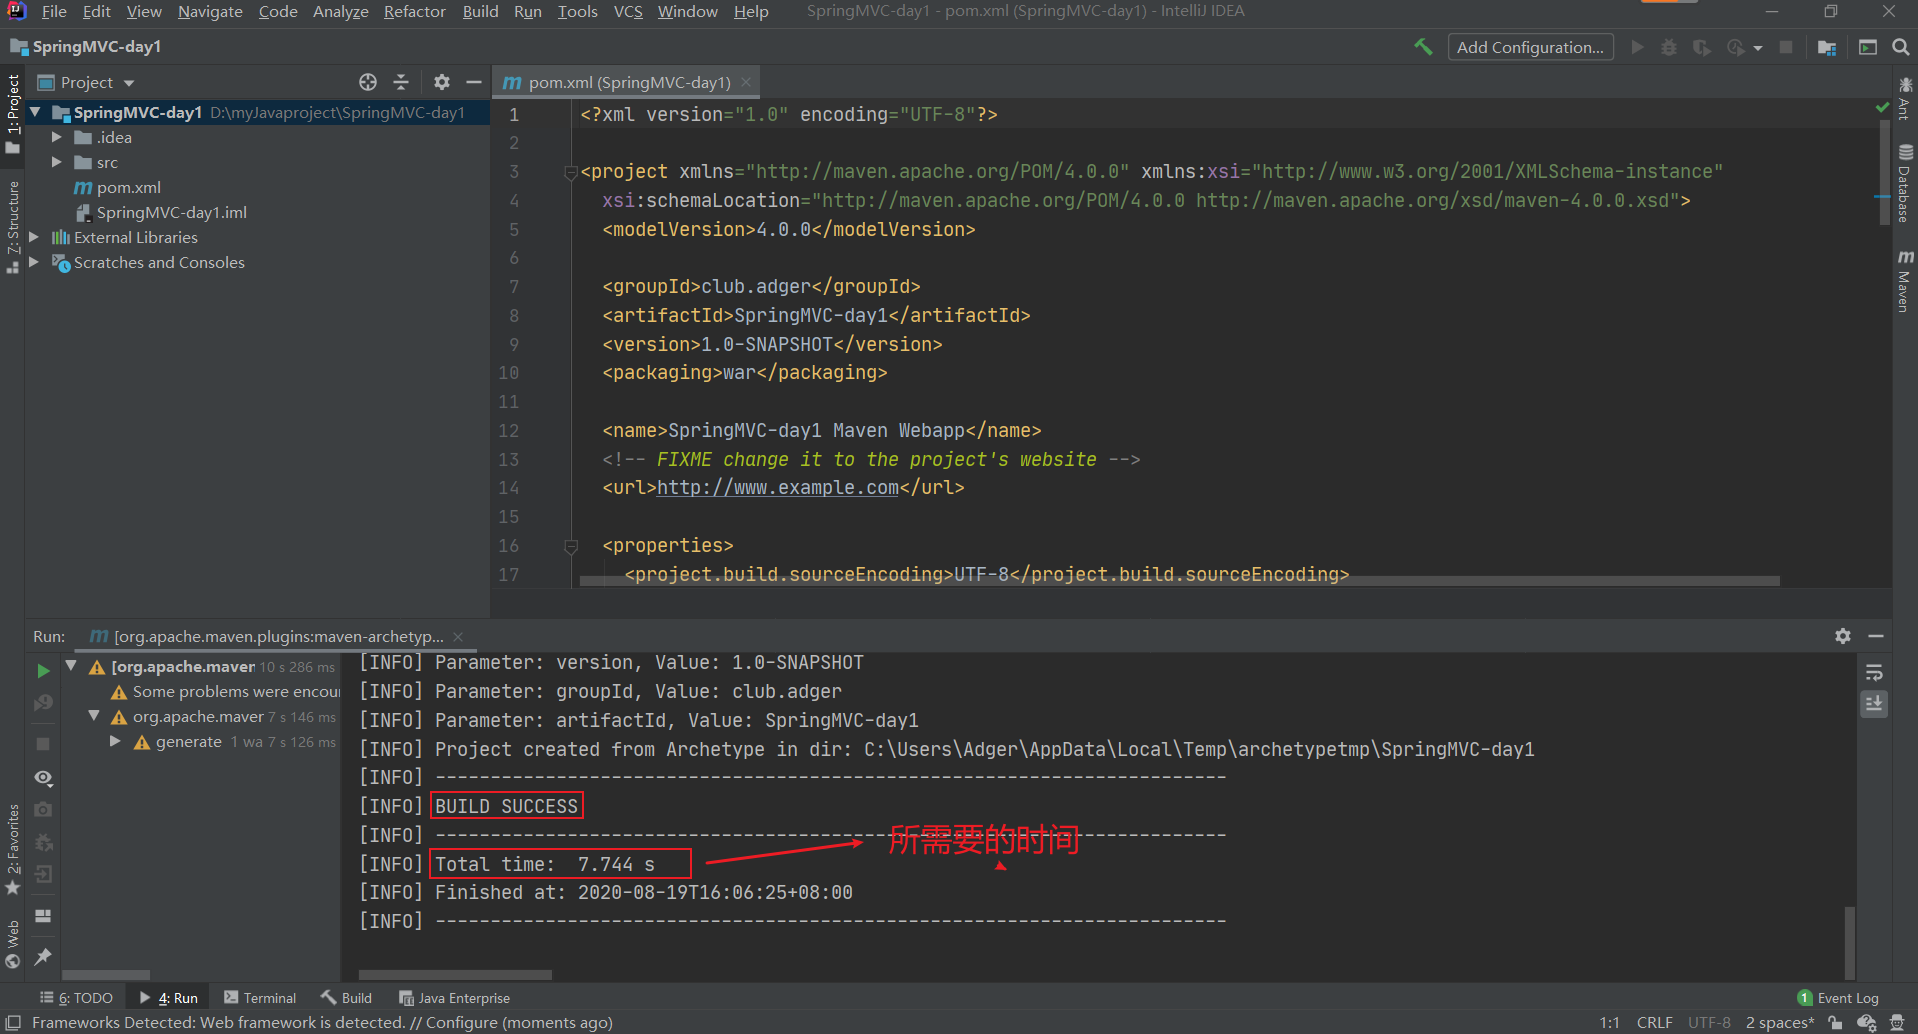Open the Run panel settings gear

[x=1843, y=636]
